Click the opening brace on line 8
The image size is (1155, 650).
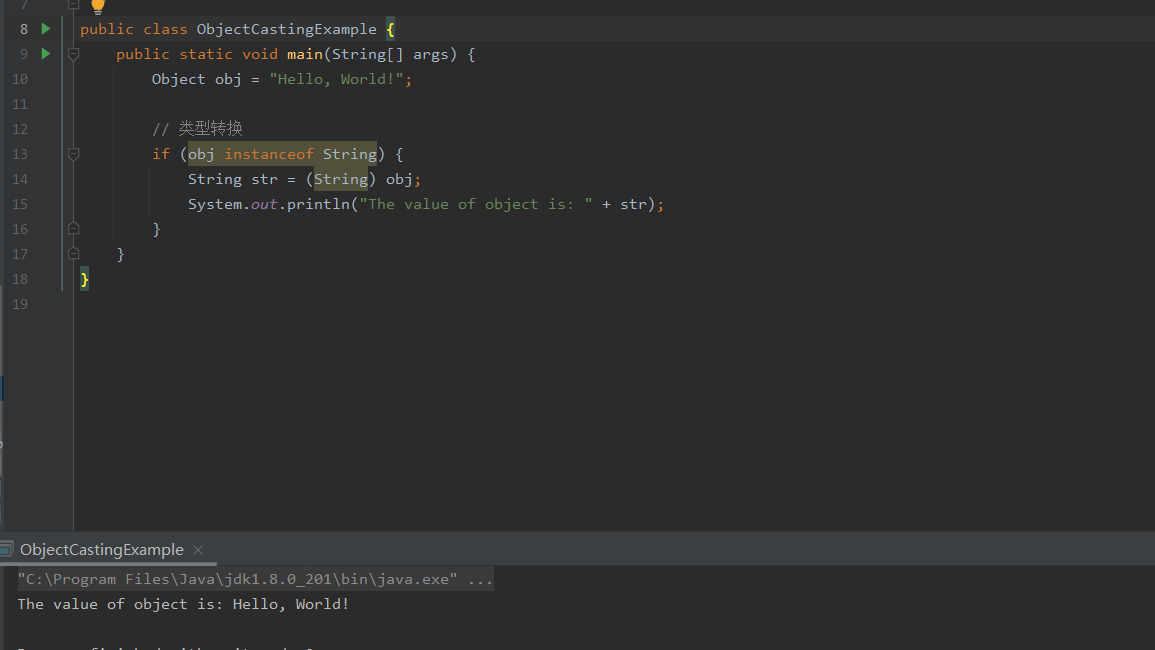[x=390, y=29]
